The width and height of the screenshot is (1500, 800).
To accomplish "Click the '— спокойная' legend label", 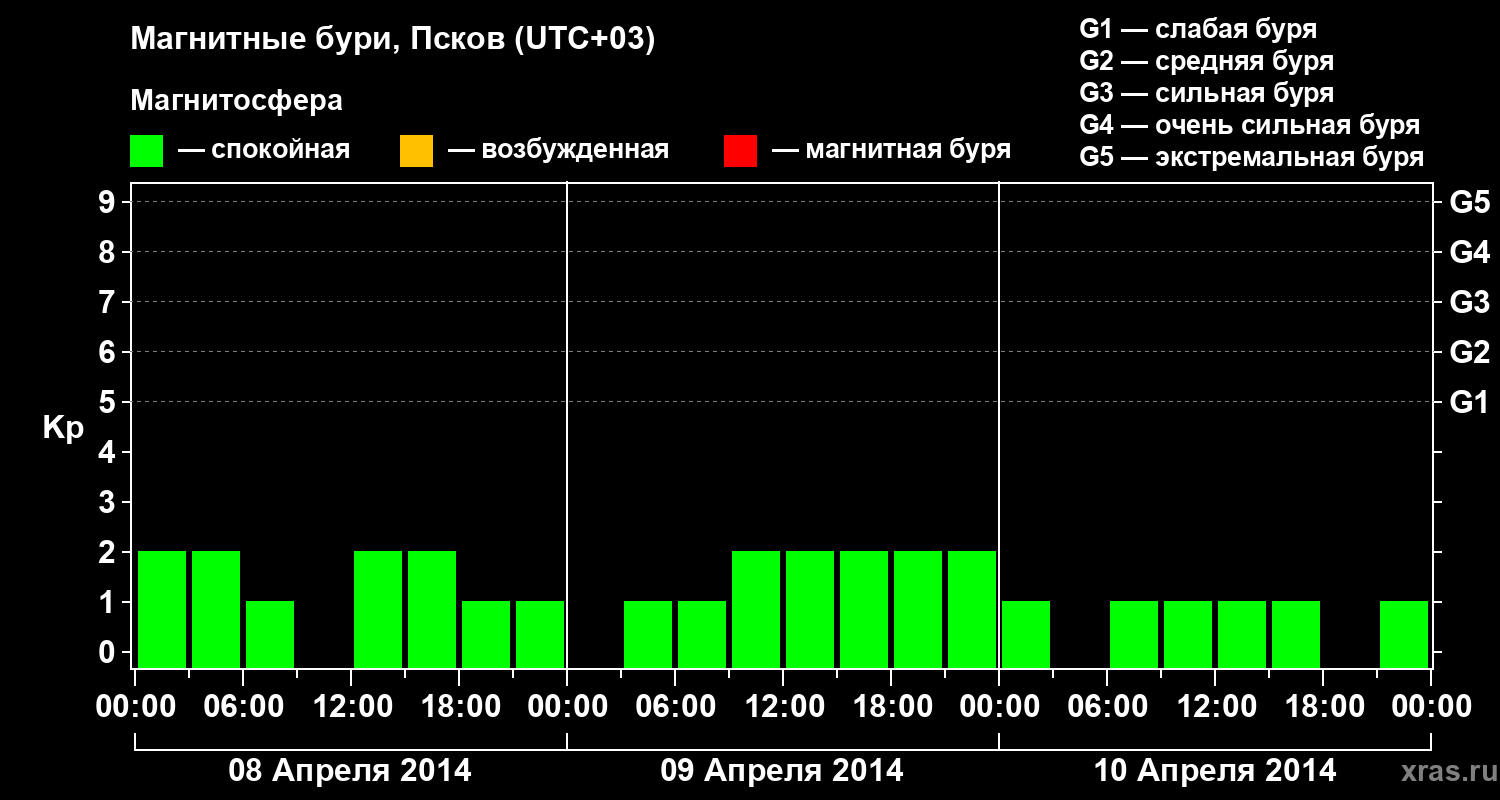I will coord(264,150).
